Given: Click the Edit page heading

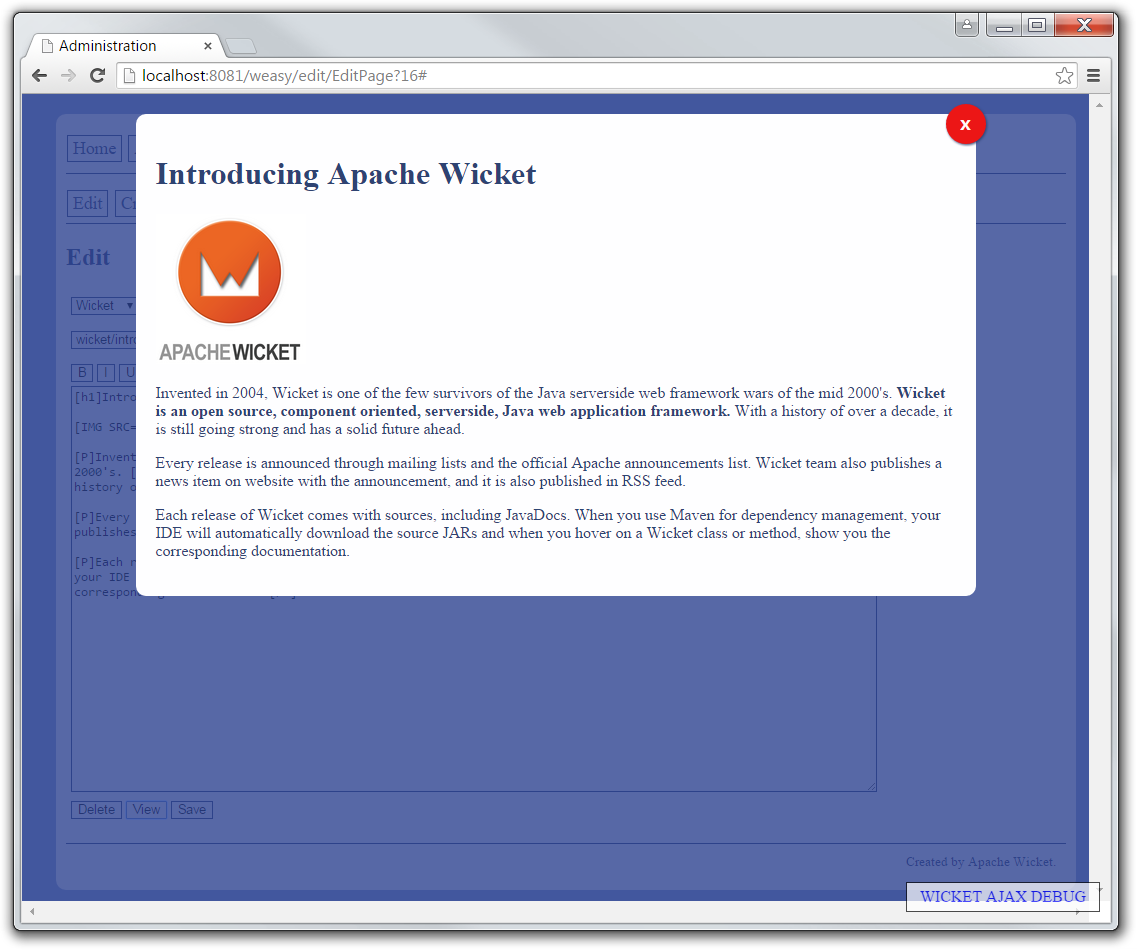Looking at the screenshot, I should pos(88,257).
